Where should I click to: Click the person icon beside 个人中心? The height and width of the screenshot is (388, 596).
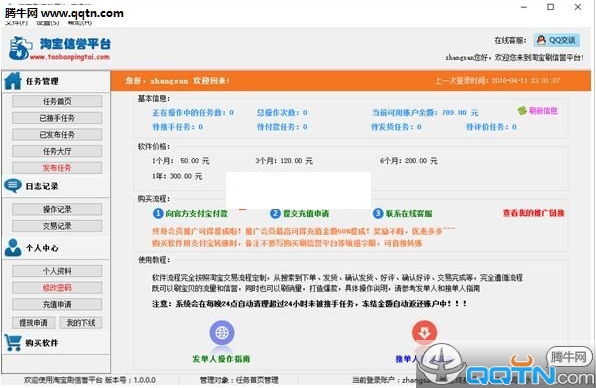[13, 247]
